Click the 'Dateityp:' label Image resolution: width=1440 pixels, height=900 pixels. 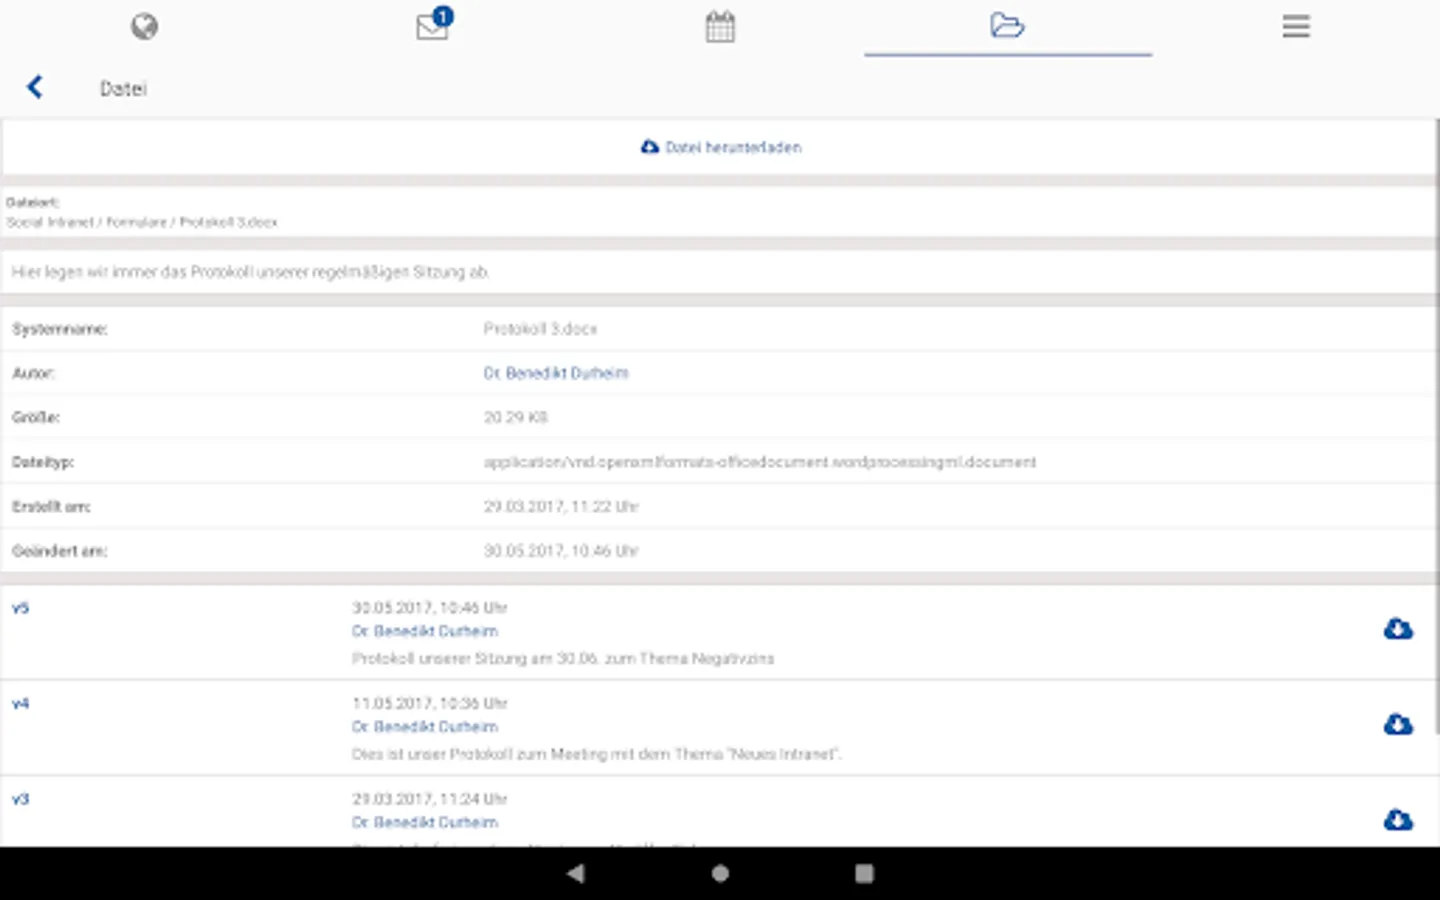[x=42, y=462]
